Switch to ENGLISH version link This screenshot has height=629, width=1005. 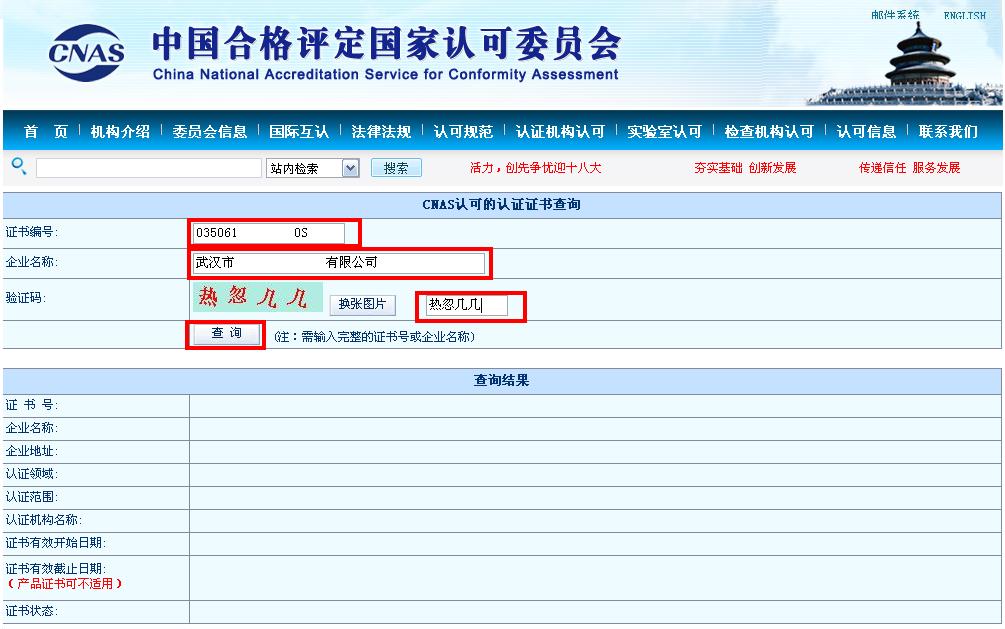pos(965,15)
